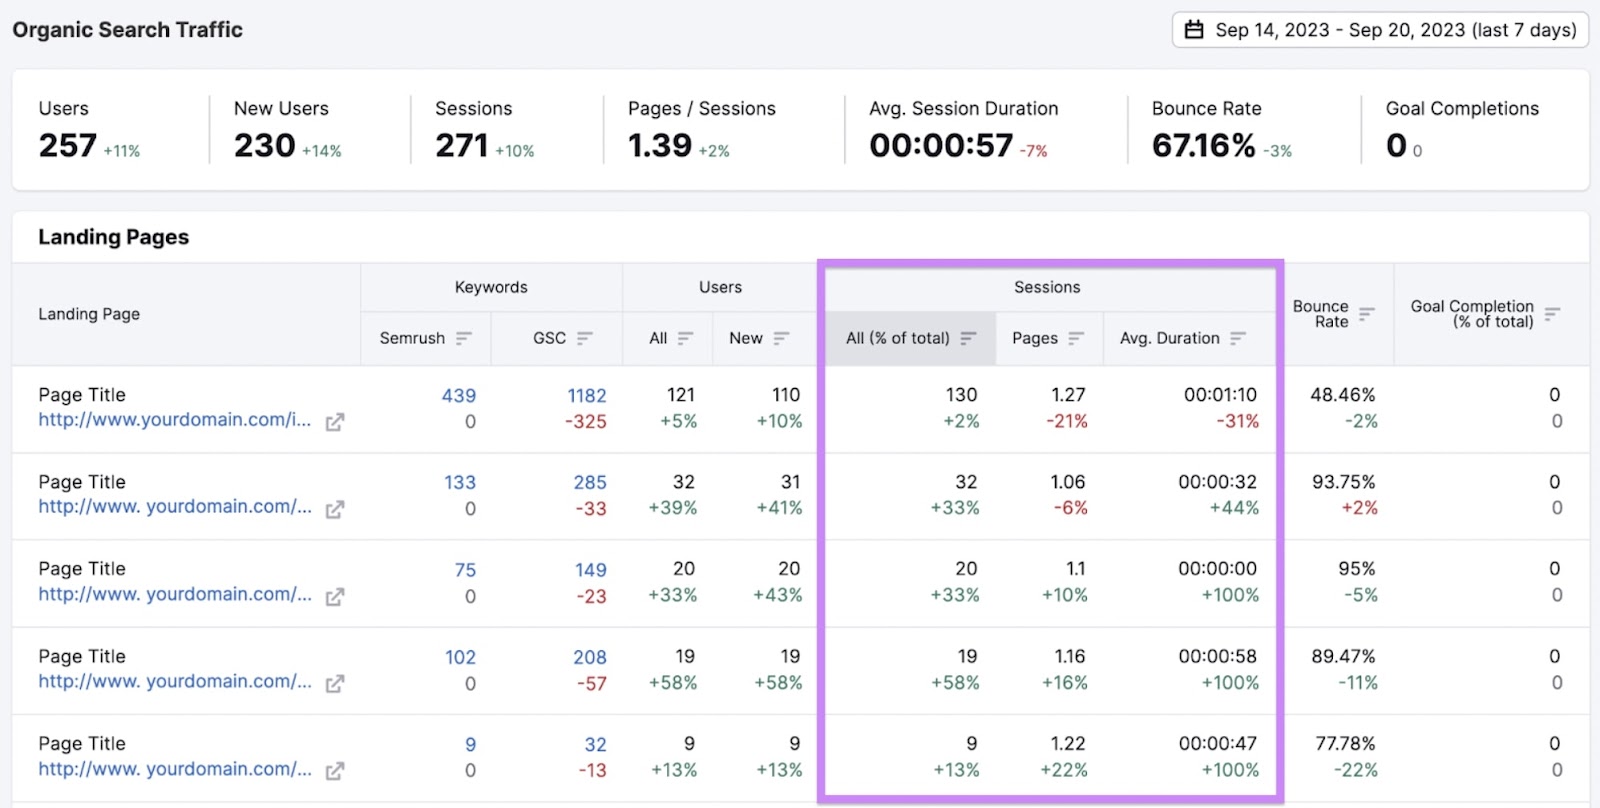Open second landing page in new tab
The image size is (1600, 808).
tap(335, 509)
